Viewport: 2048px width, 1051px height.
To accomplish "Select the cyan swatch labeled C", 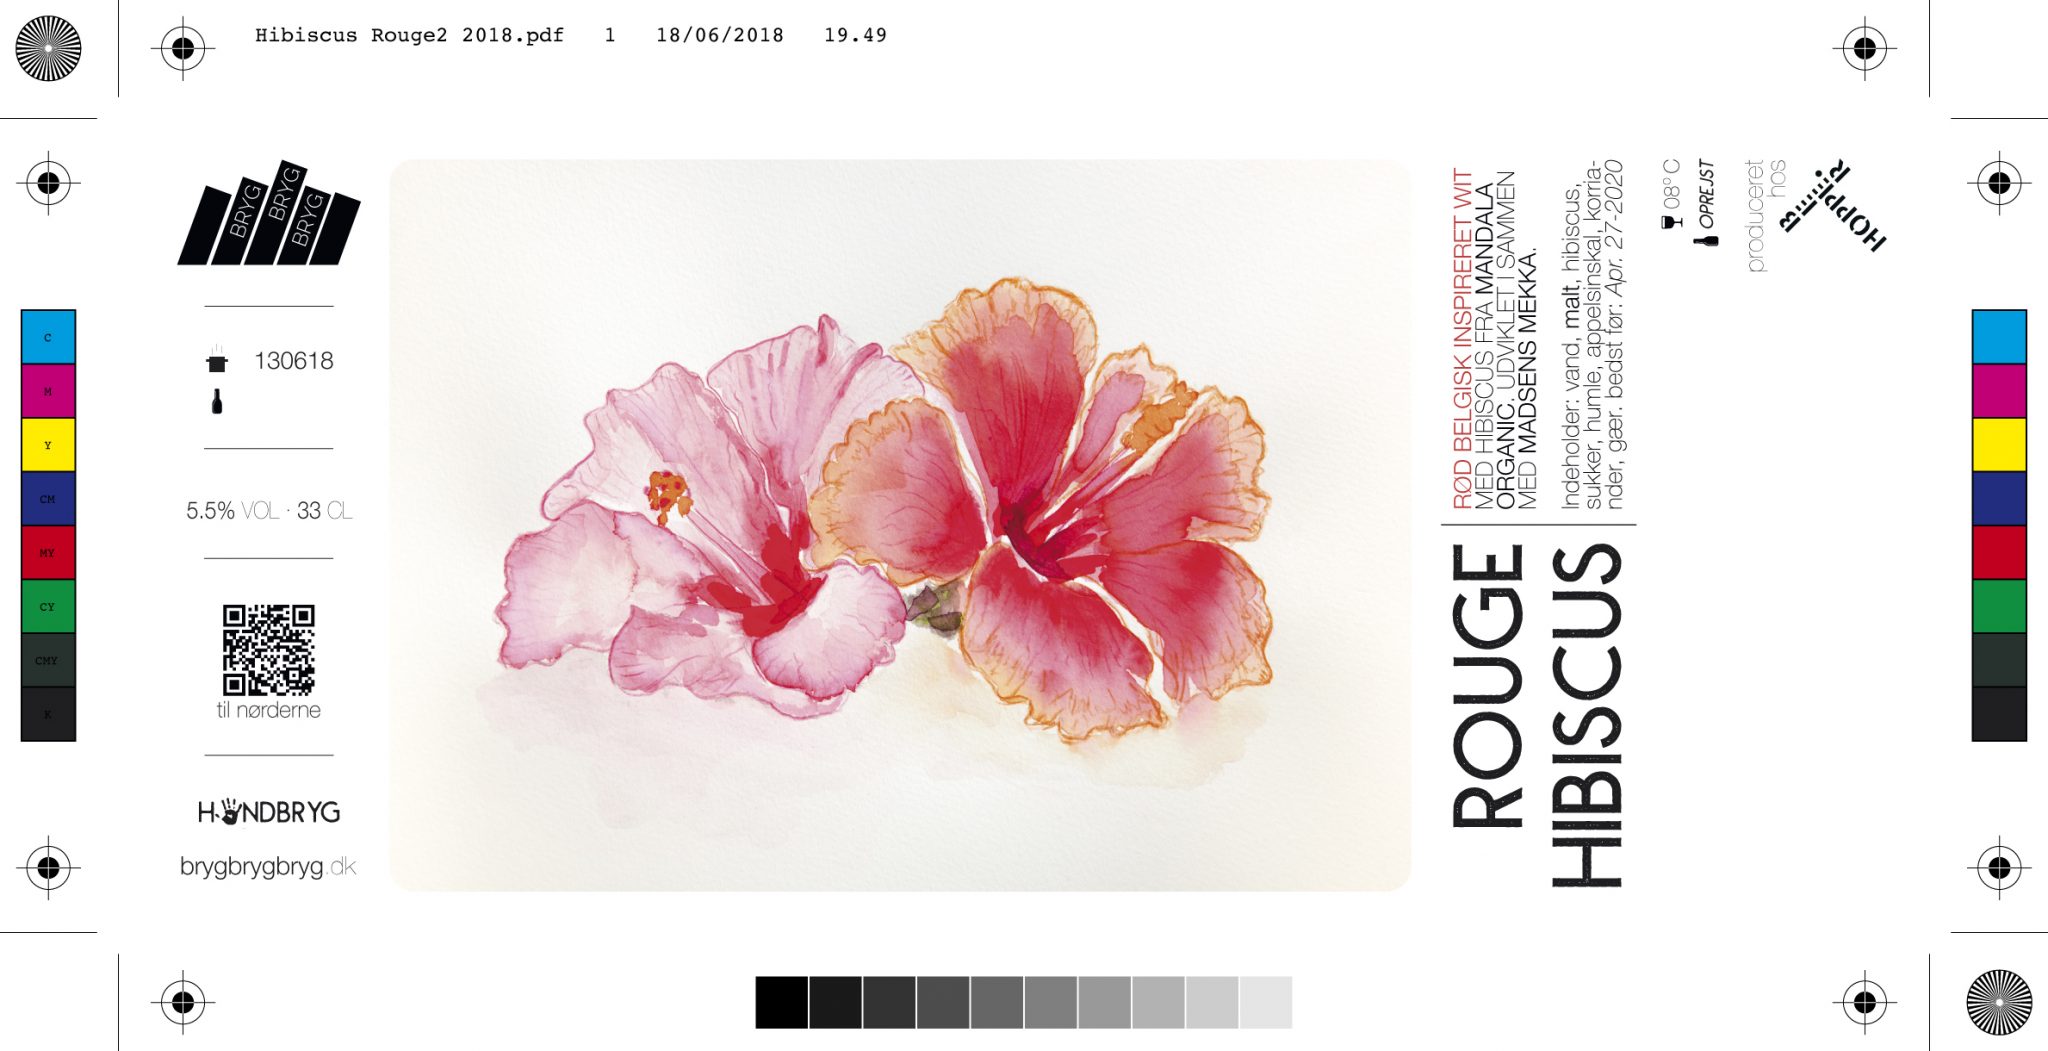I will pyautogui.click(x=48, y=337).
